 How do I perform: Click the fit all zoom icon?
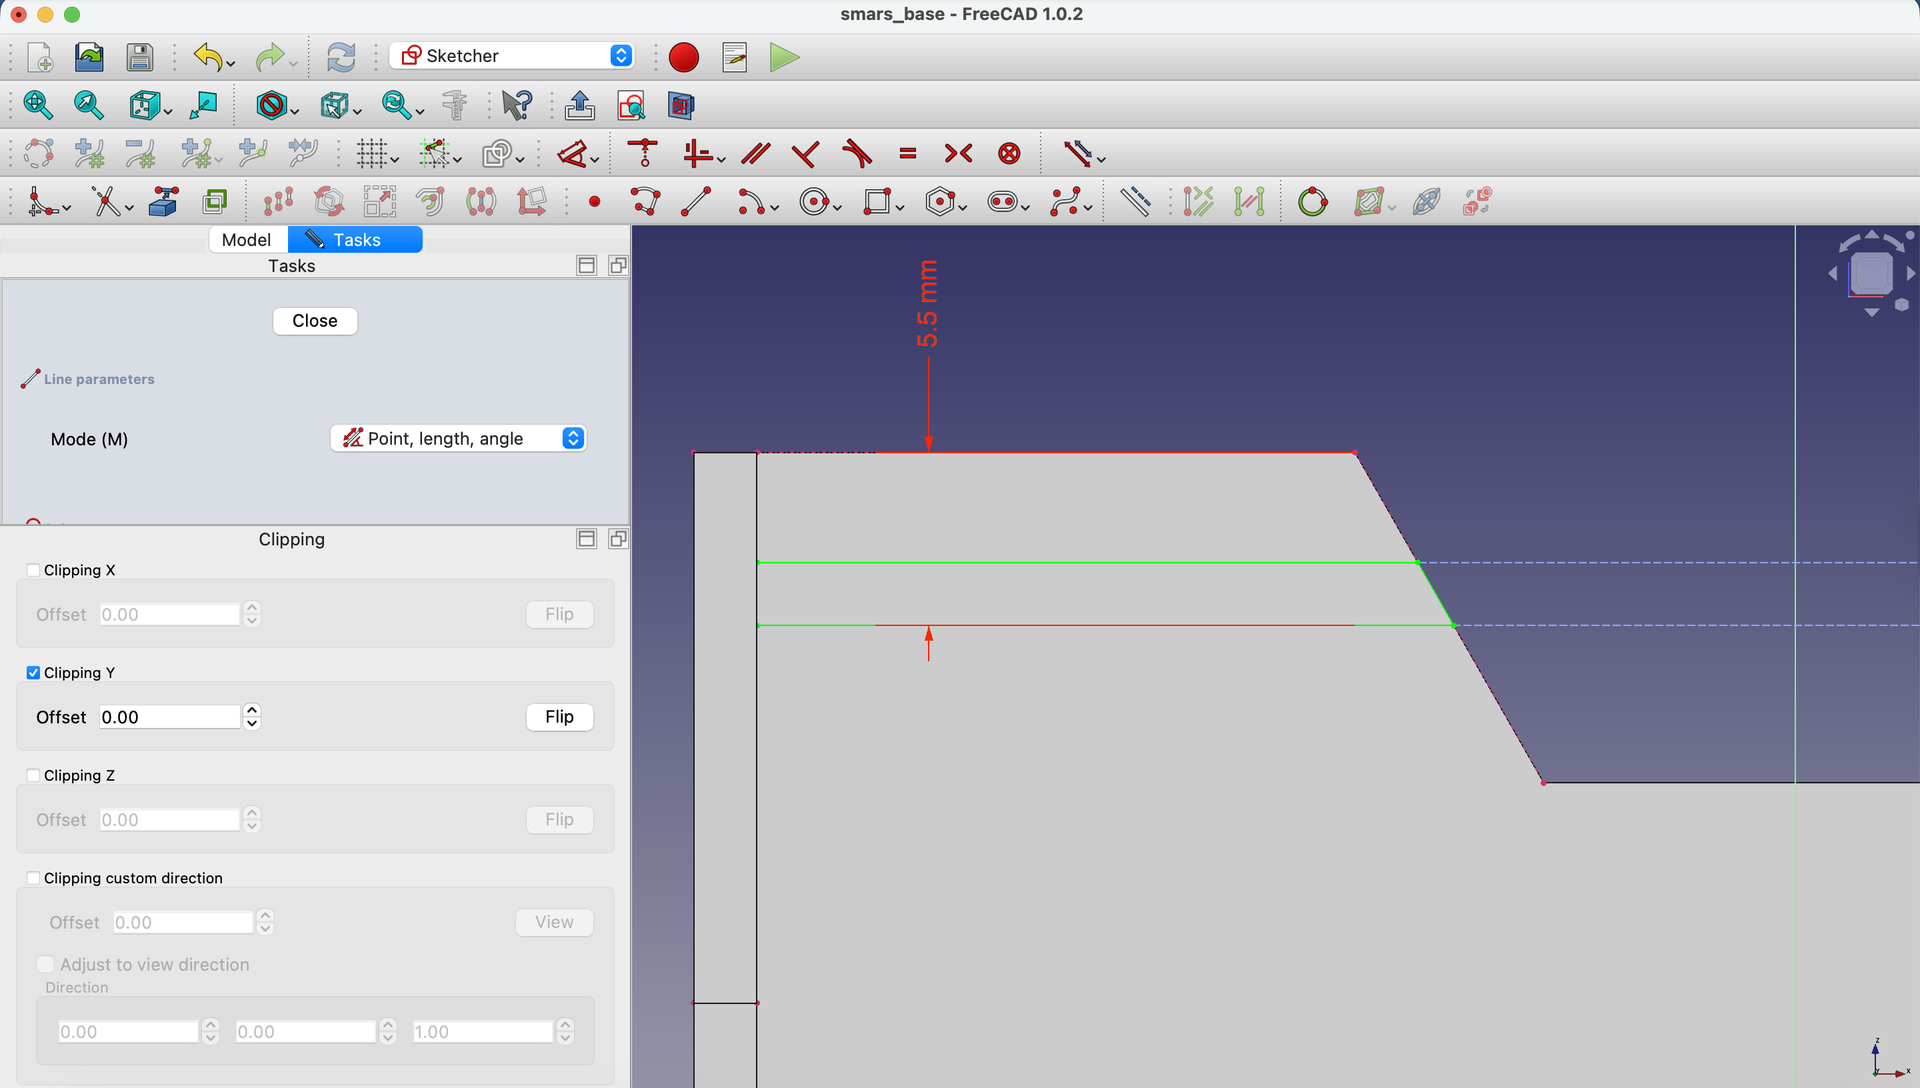pos(38,105)
